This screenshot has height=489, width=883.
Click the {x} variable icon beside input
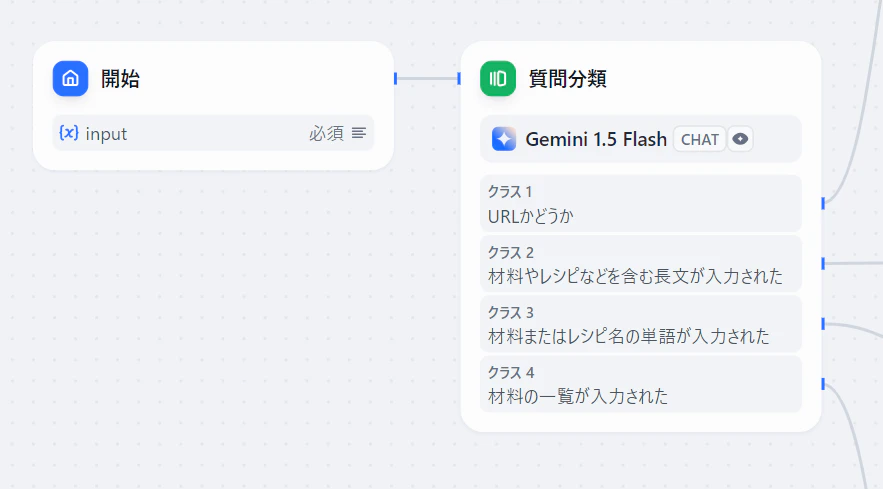click(69, 133)
